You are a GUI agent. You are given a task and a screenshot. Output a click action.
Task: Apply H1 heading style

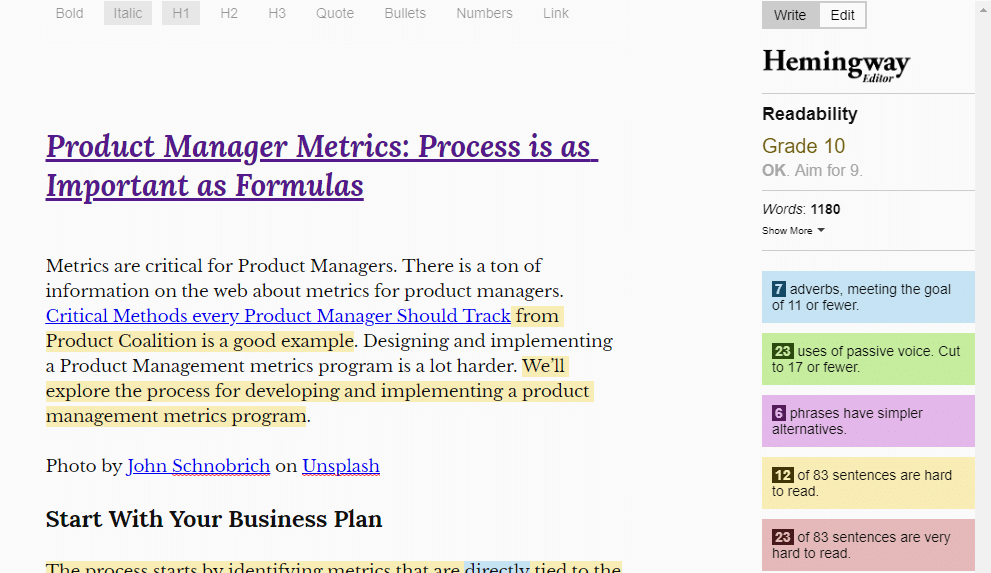point(181,13)
